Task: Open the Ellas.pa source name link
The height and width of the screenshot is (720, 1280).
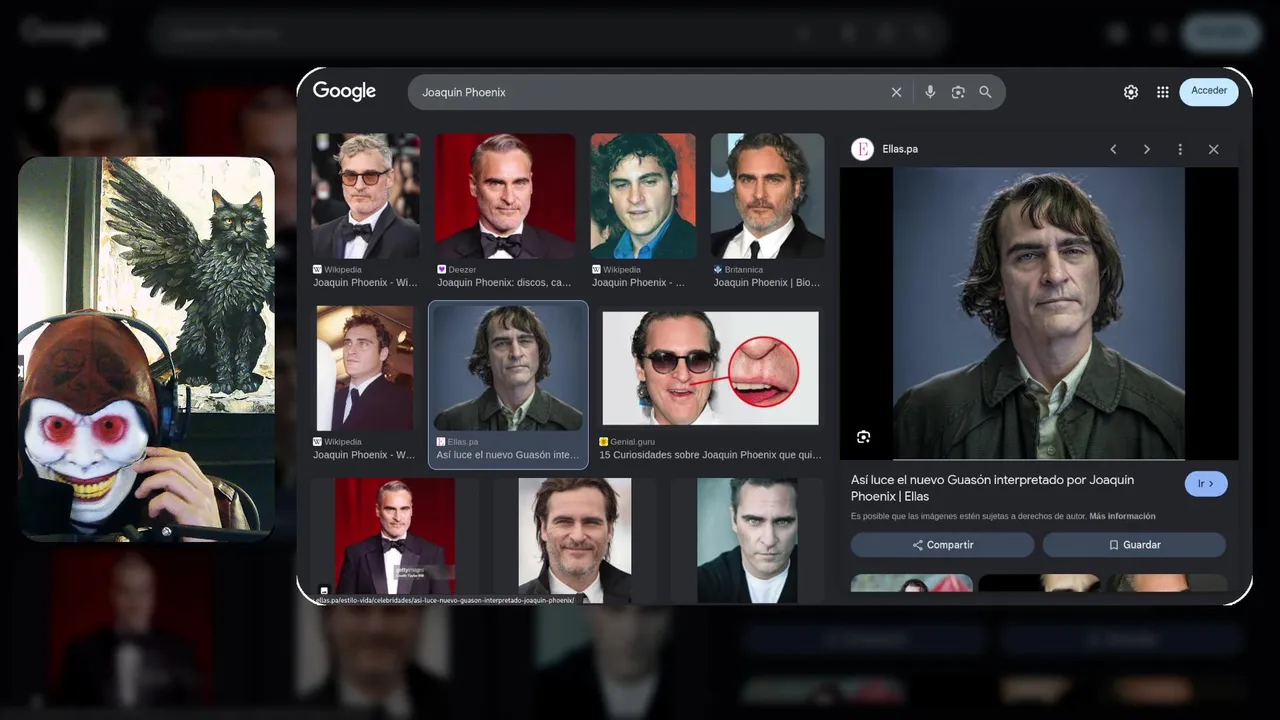Action: (900, 149)
